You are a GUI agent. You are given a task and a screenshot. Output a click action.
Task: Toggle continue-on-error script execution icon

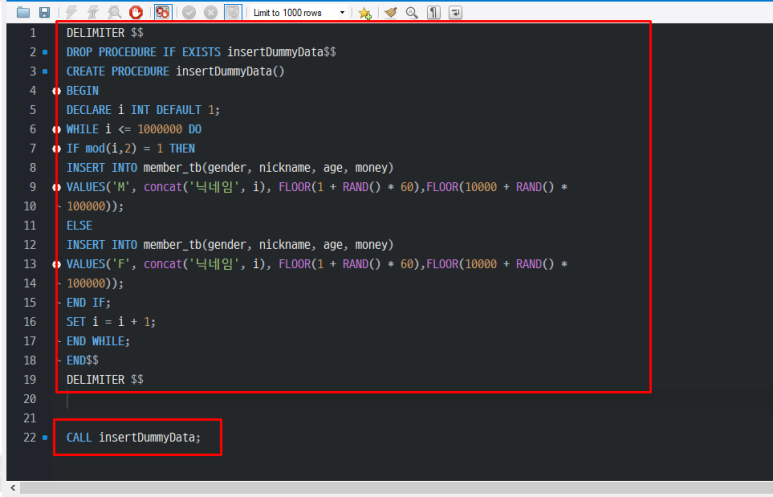tap(162, 12)
